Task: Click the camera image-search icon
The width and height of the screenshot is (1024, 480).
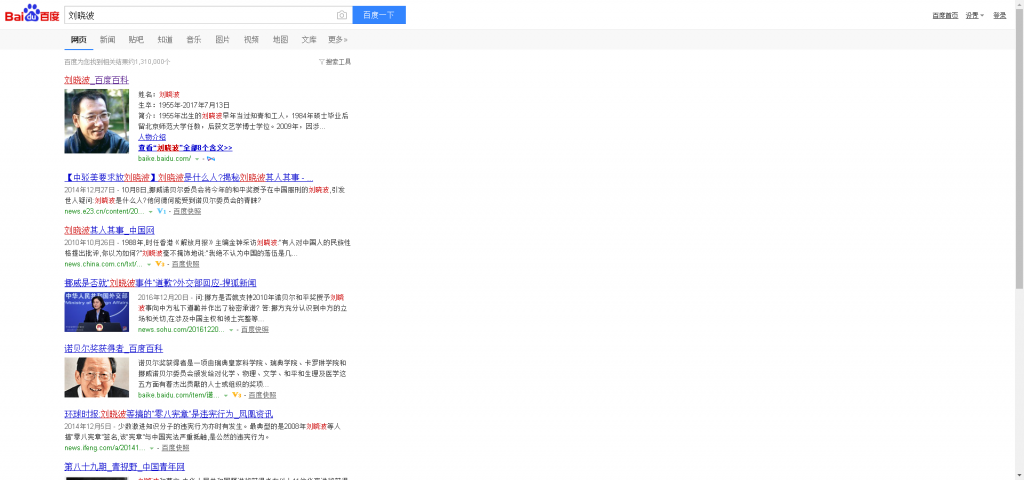Action: 342,15
